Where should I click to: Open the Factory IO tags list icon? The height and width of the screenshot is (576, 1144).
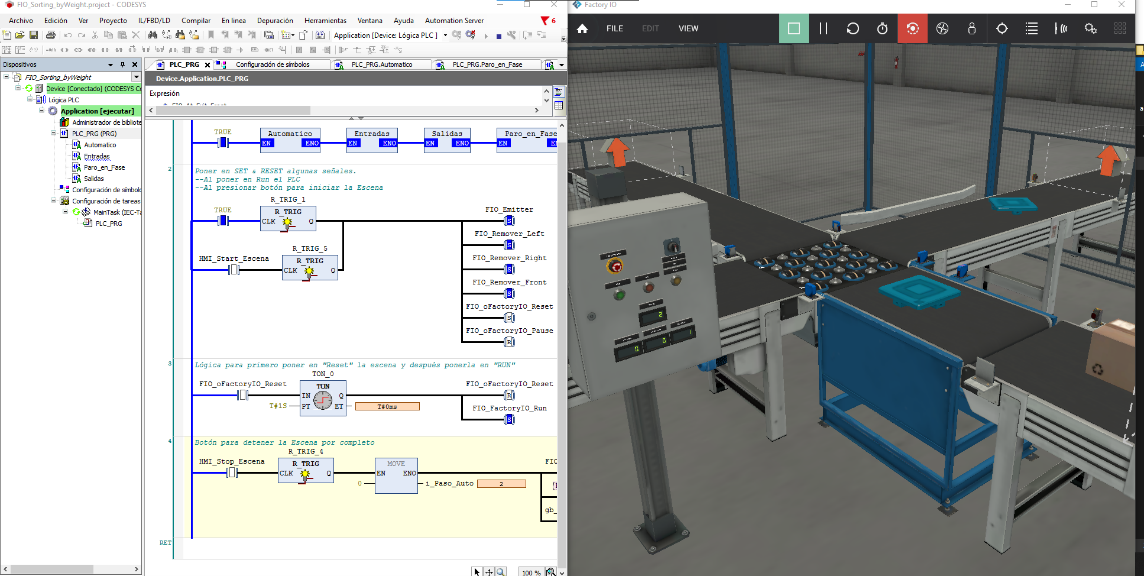pos(1032,28)
